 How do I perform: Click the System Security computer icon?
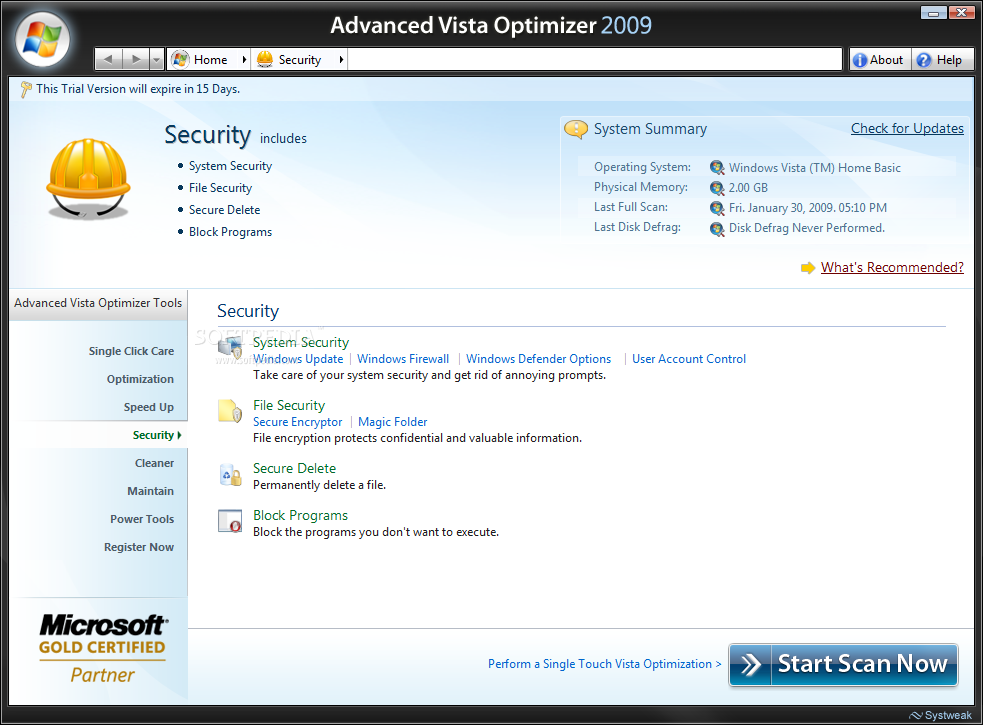230,347
